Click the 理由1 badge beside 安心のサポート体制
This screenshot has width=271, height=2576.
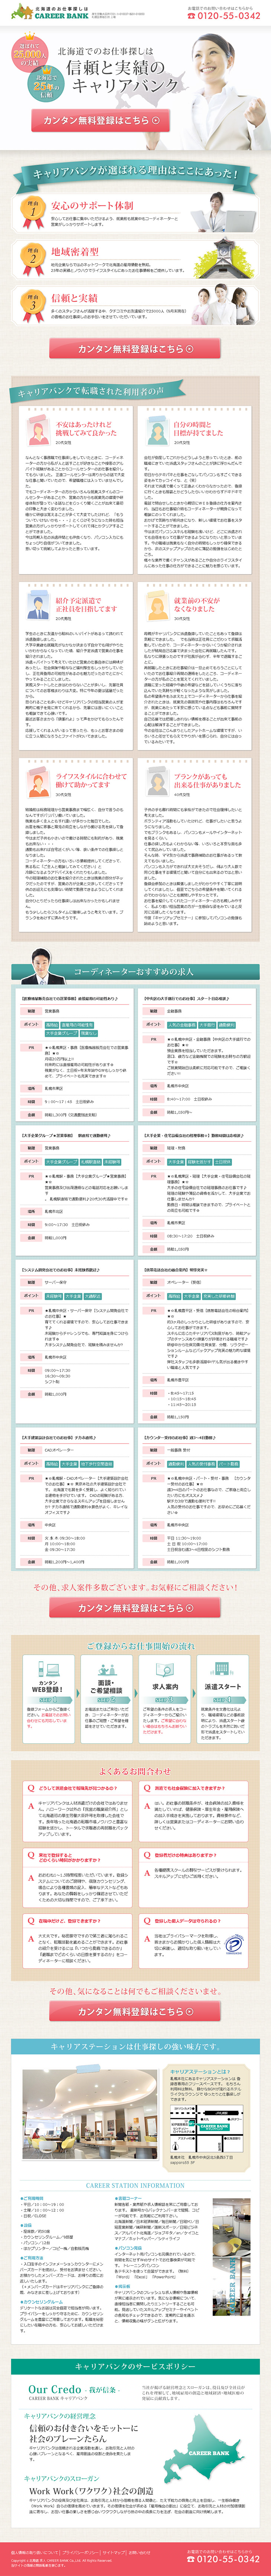click(33, 210)
